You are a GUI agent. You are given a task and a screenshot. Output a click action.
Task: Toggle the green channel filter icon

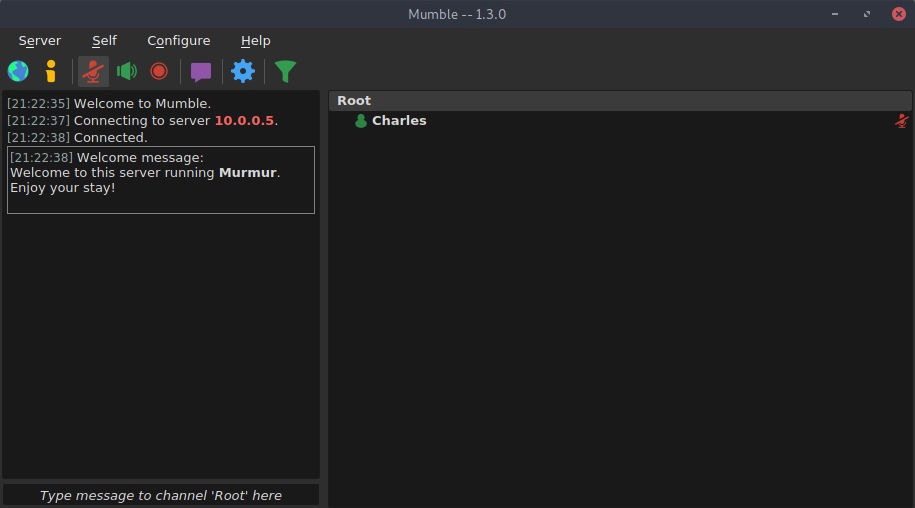pyautogui.click(x=285, y=72)
